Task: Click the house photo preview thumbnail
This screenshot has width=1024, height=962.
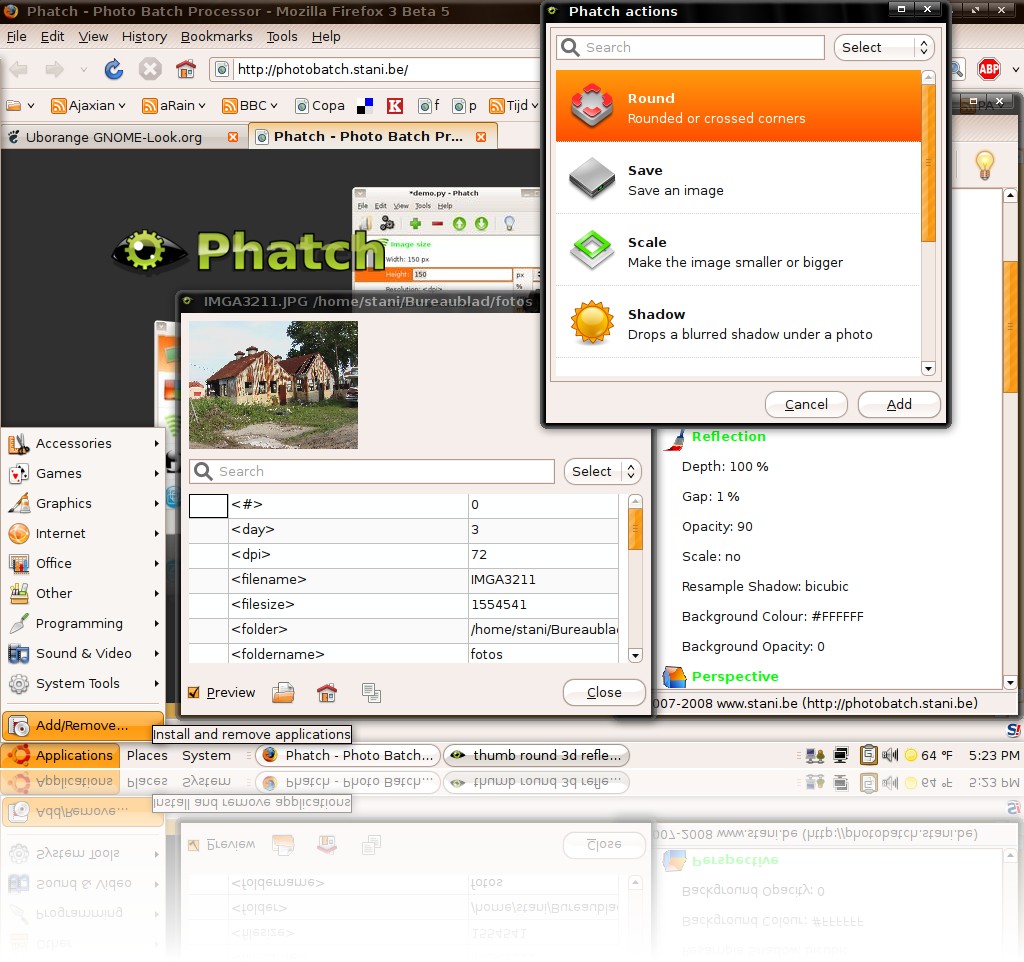Action: (273, 385)
